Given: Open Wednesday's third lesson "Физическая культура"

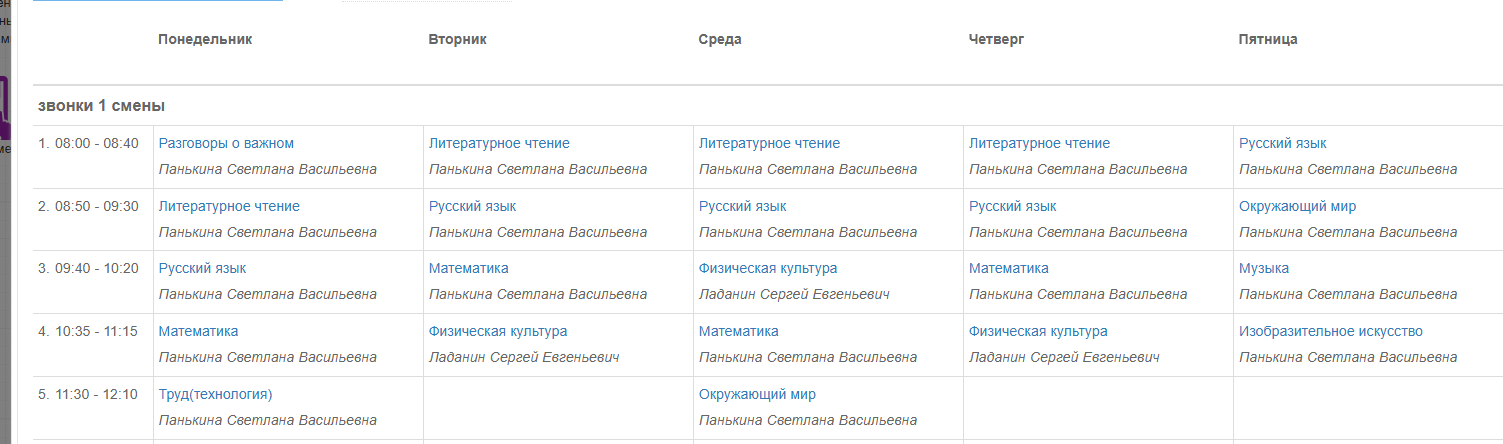Looking at the screenshot, I should pos(768,268).
